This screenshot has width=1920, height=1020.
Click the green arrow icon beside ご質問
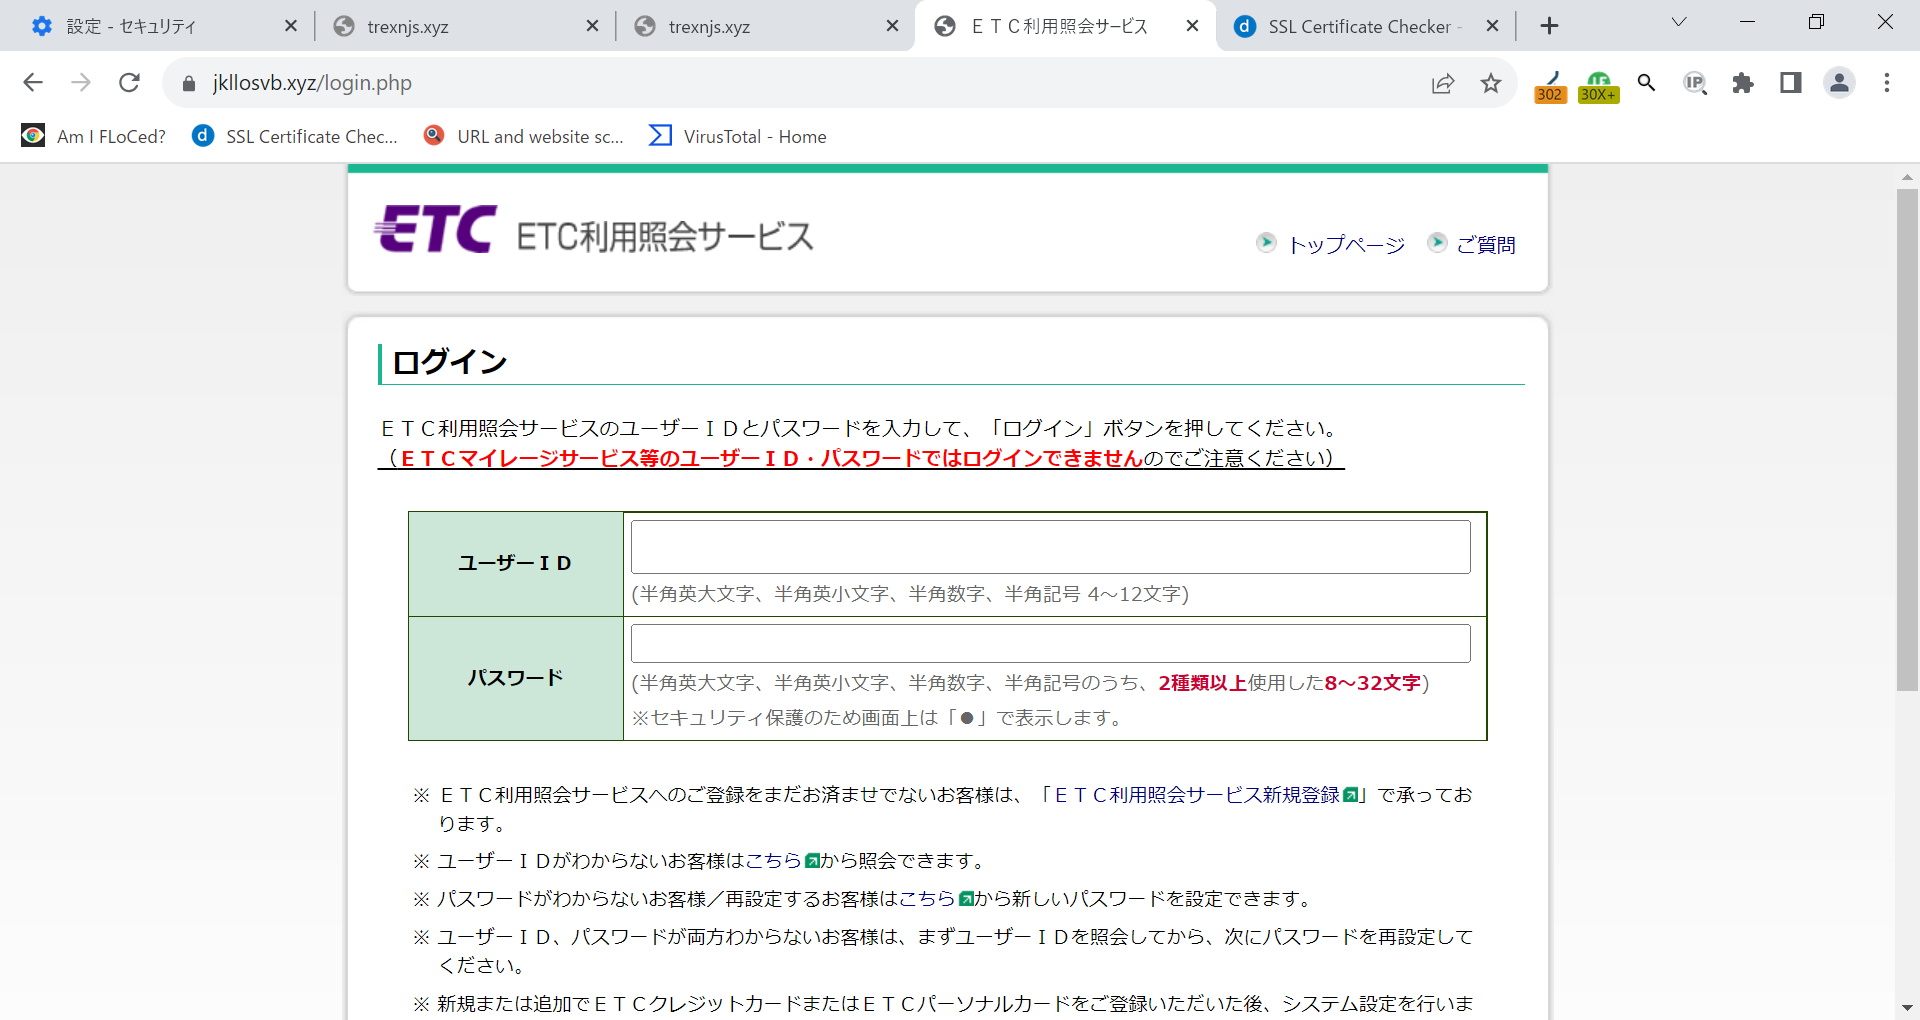(x=1437, y=242)
